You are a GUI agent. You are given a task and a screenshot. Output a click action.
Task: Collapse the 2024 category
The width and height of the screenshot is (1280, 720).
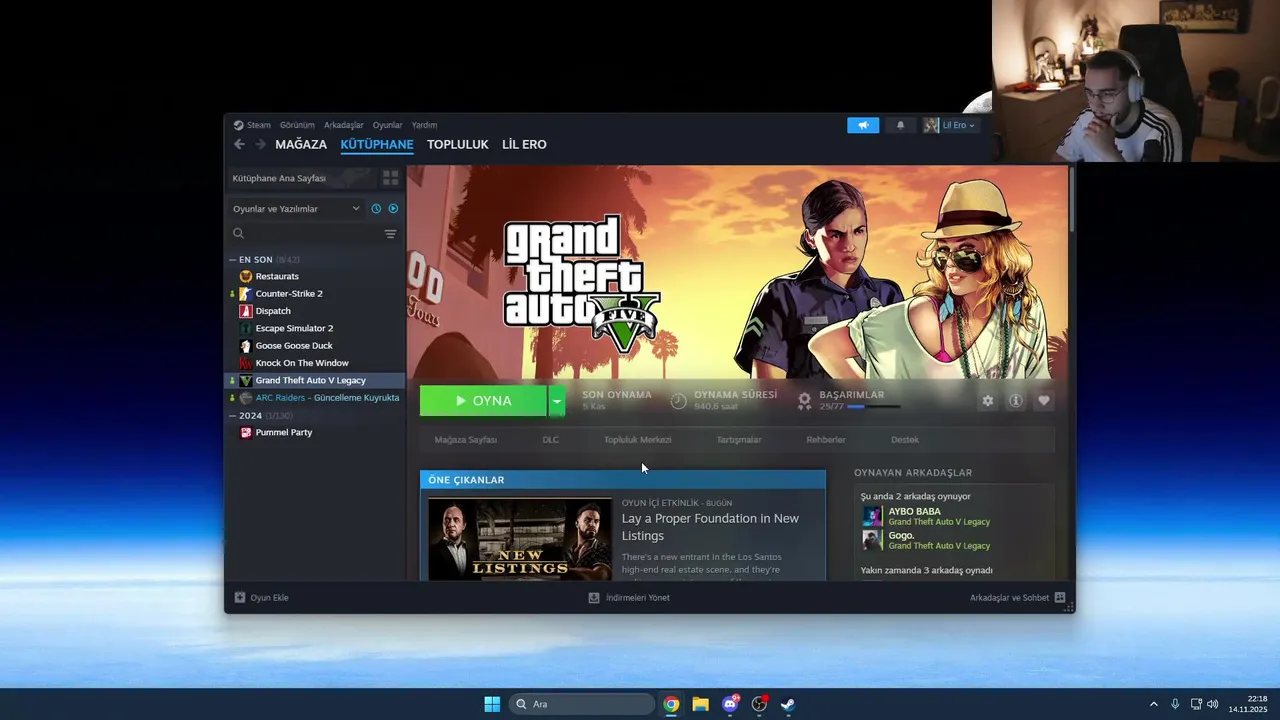point(233,415)
